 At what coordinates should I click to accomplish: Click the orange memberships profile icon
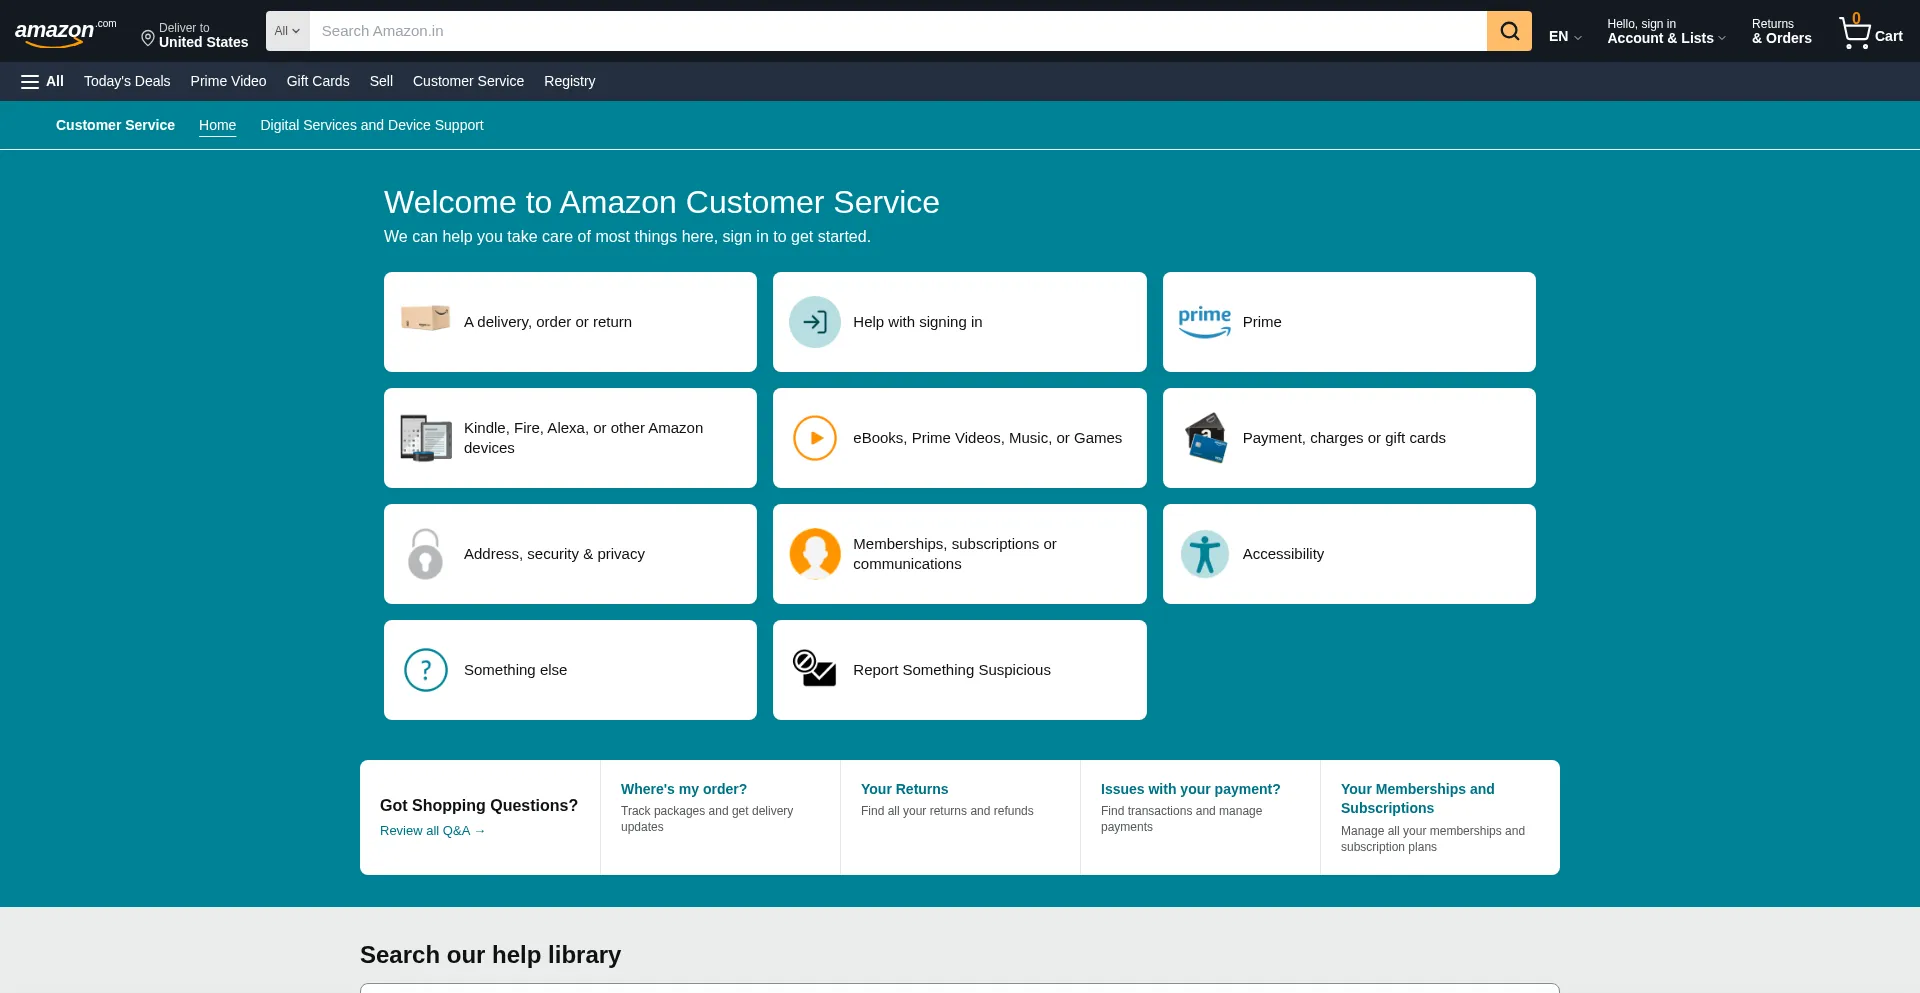[x=815, y=554]
